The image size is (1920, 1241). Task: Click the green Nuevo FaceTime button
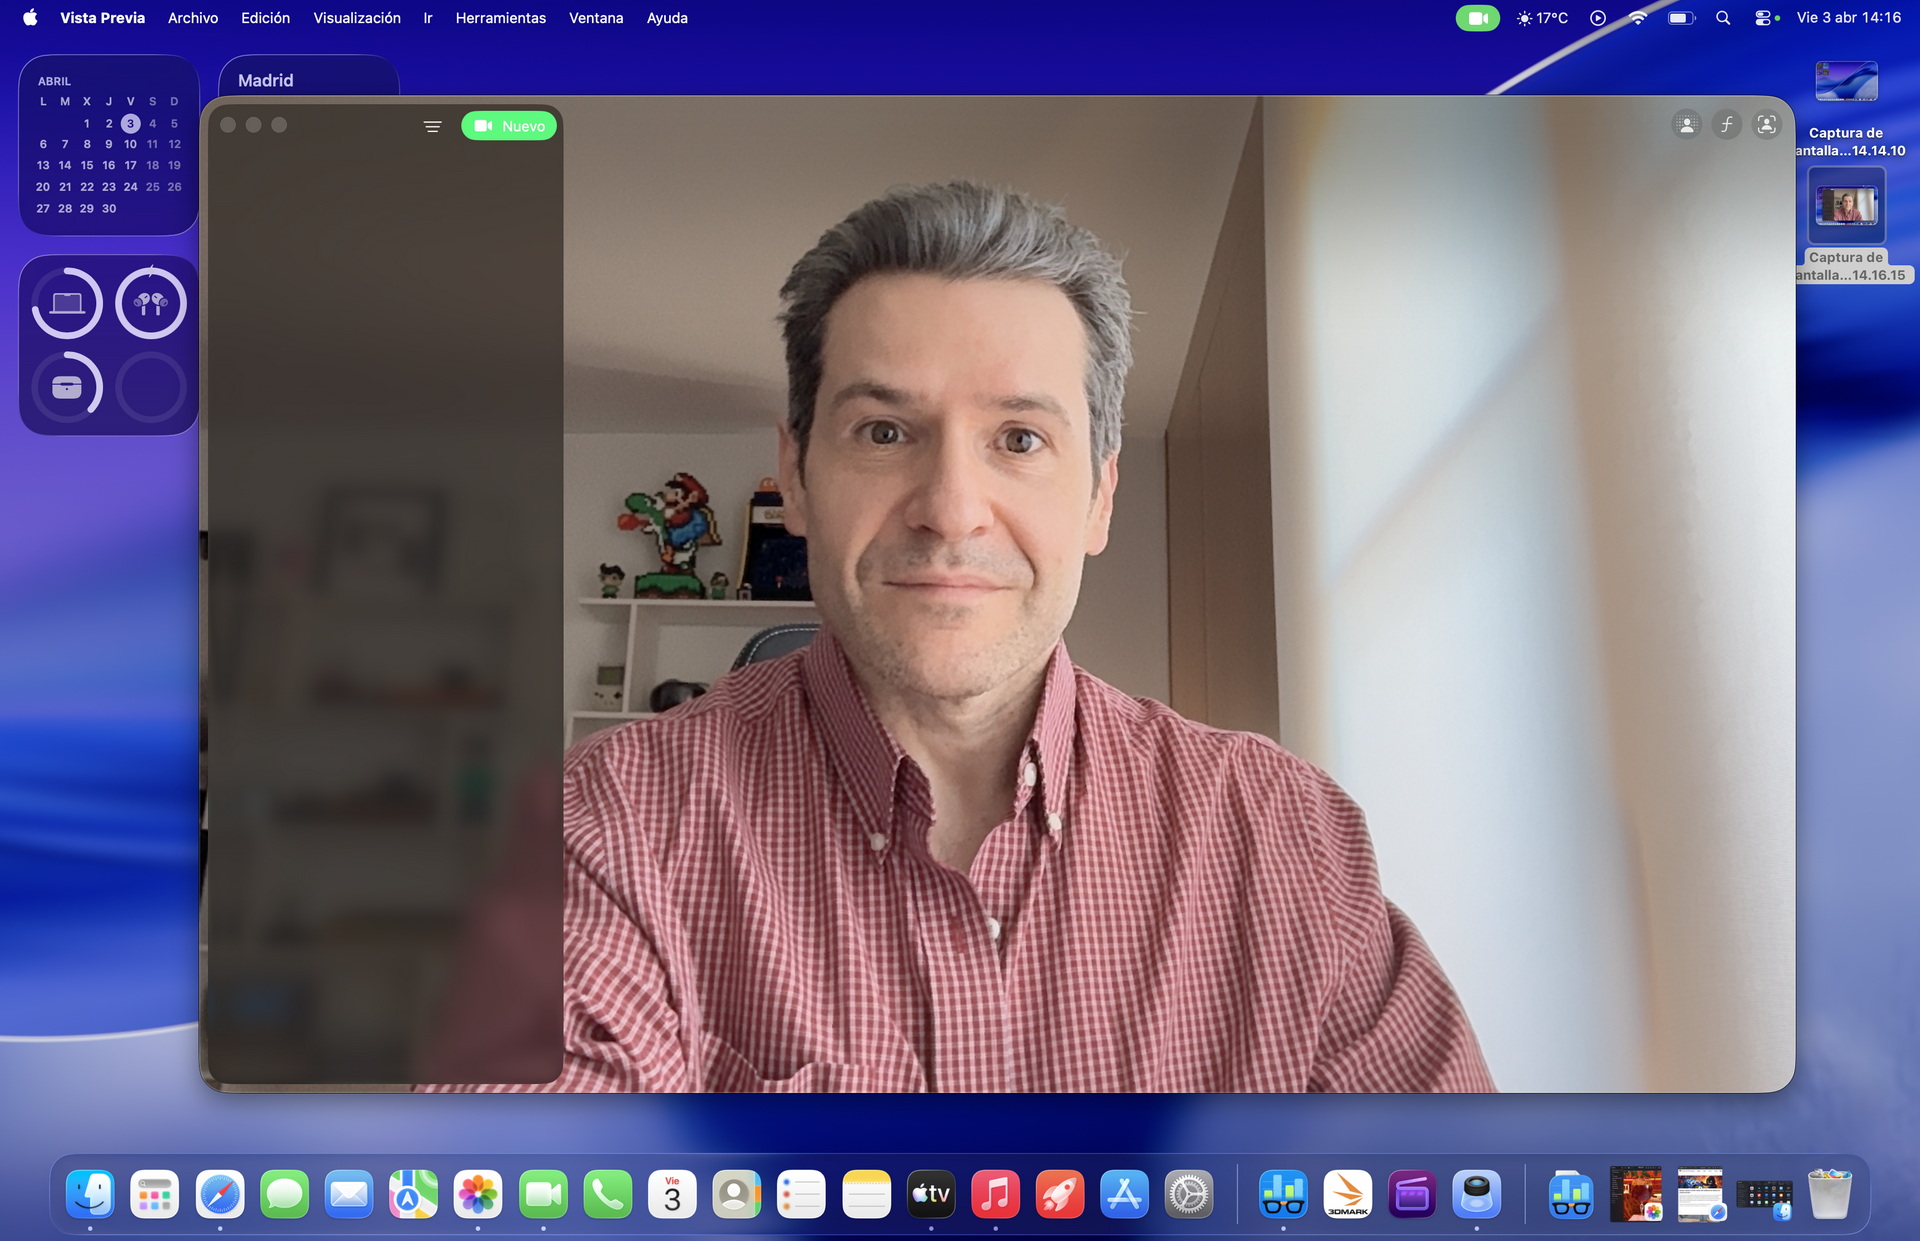[x=509, y=126]
